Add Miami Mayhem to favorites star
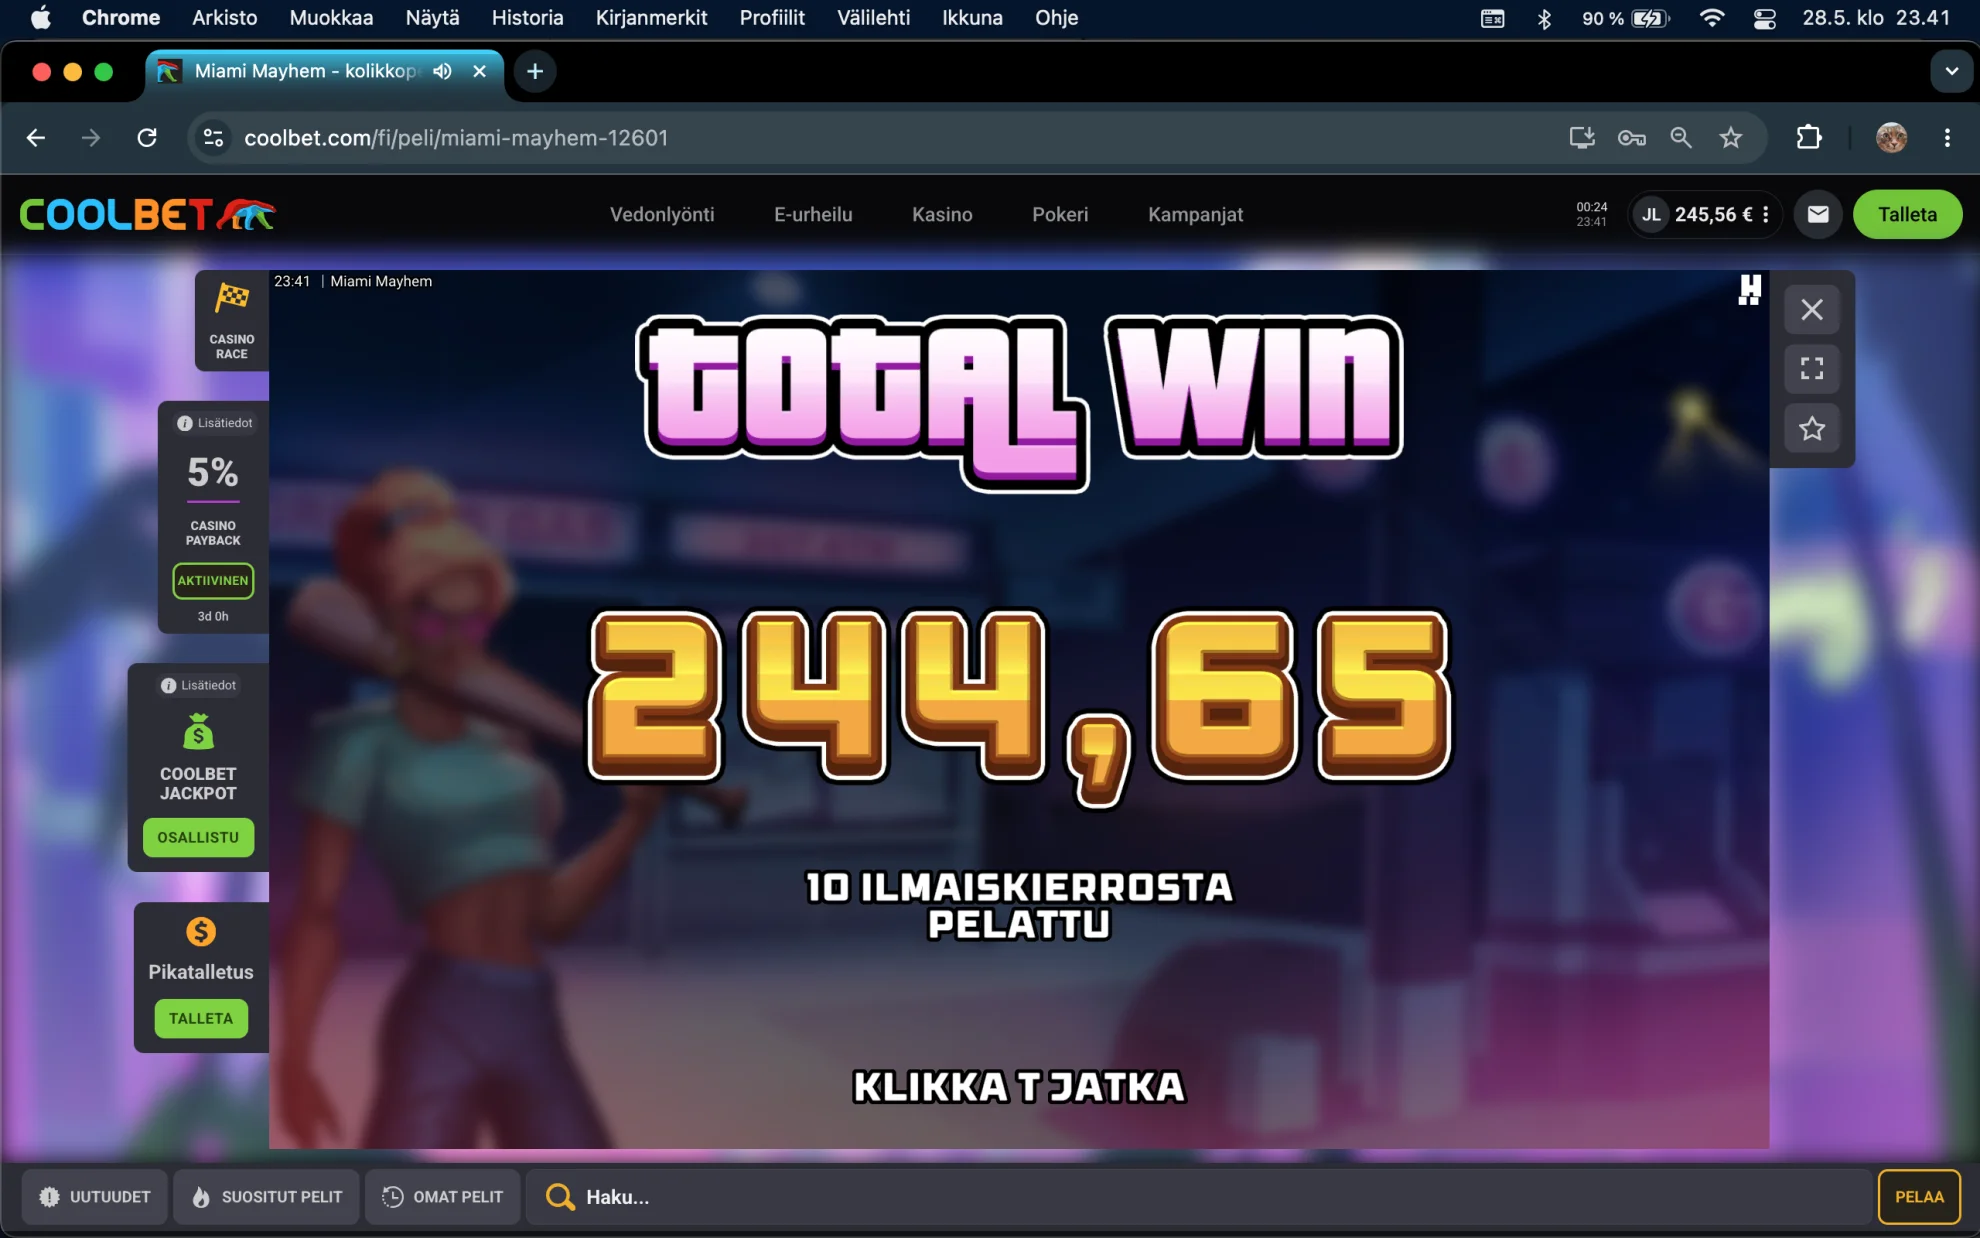This screenshot has width=1980, height=1238. point(1812,429)
